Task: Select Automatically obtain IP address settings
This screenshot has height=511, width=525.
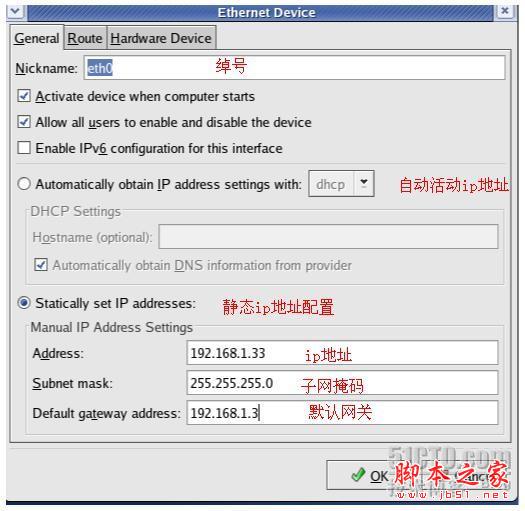Action: tap(24, 184)
